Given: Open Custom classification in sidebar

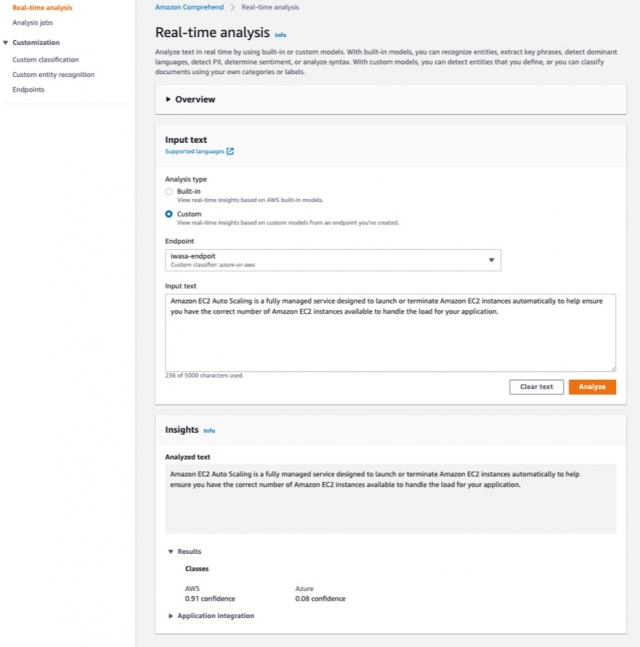Looking at the screenshot, I should 45,60.
